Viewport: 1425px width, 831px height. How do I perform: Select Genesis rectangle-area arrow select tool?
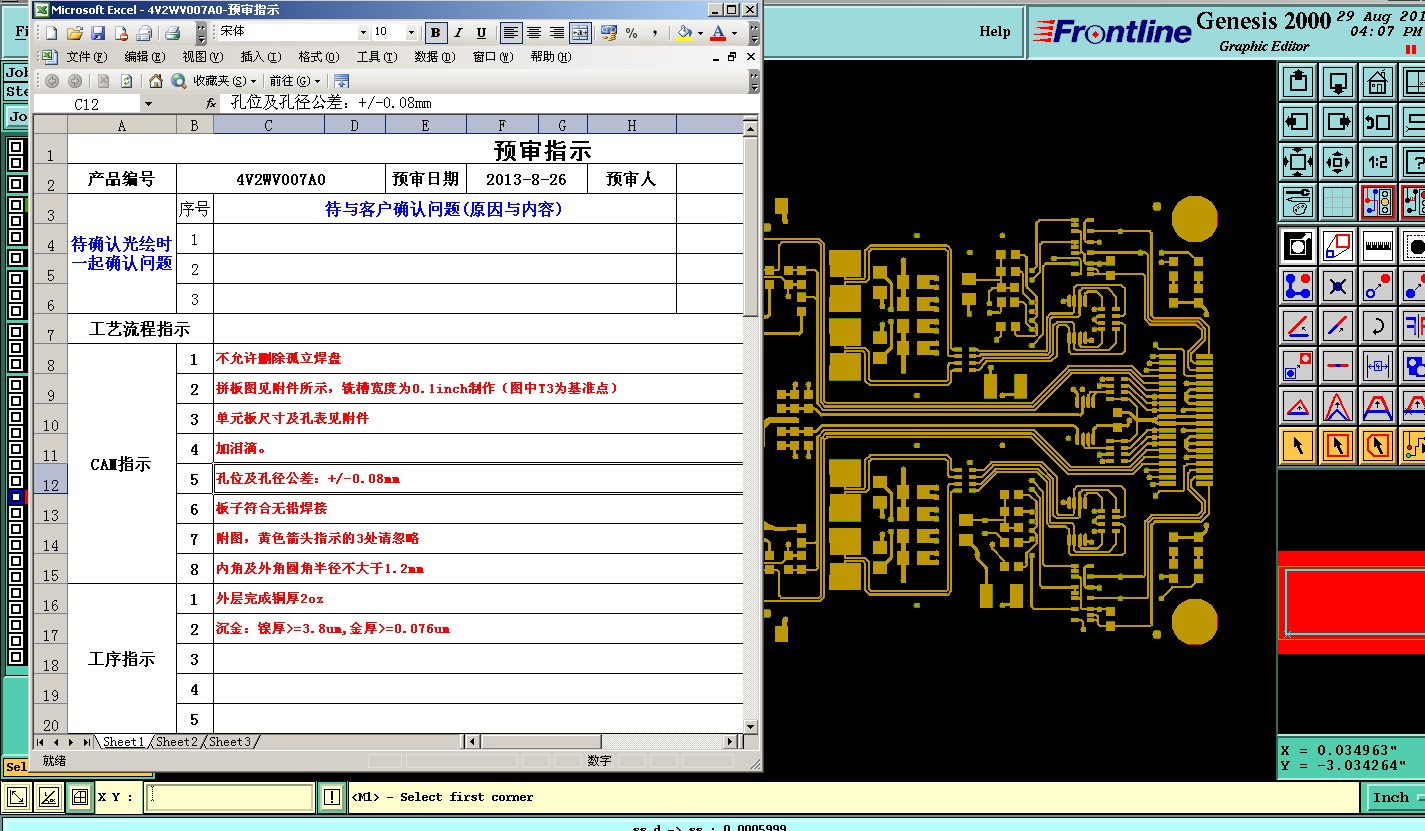[1338, 445]
